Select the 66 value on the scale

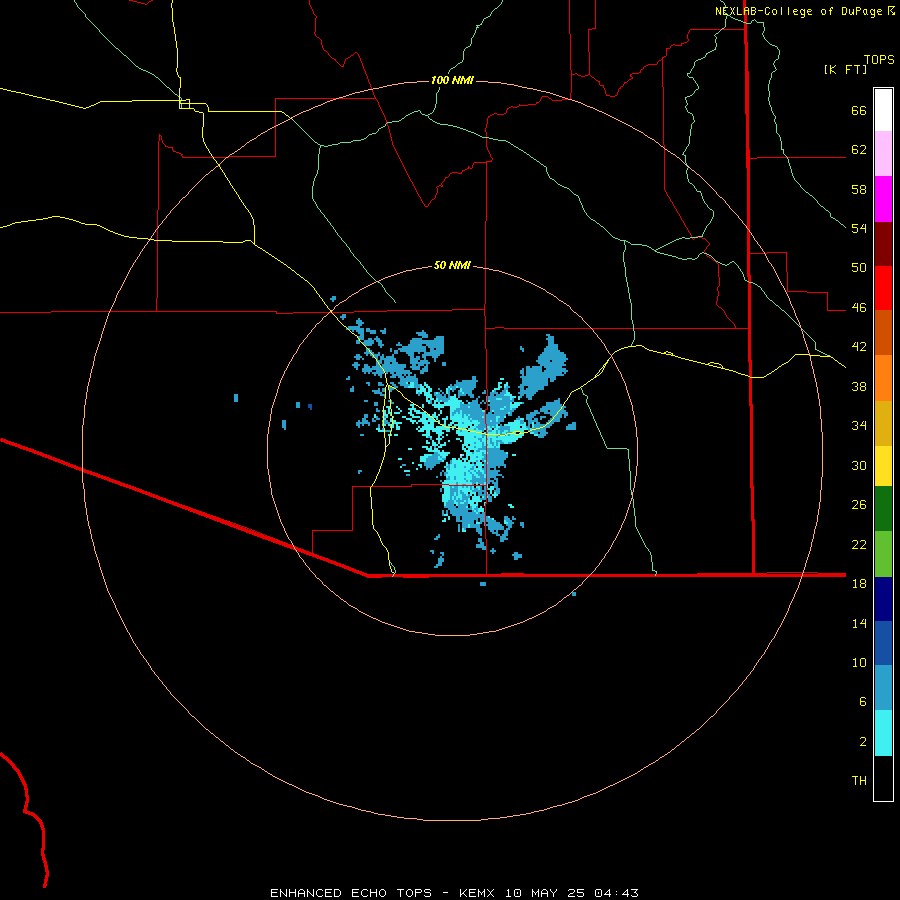[859, 110]
